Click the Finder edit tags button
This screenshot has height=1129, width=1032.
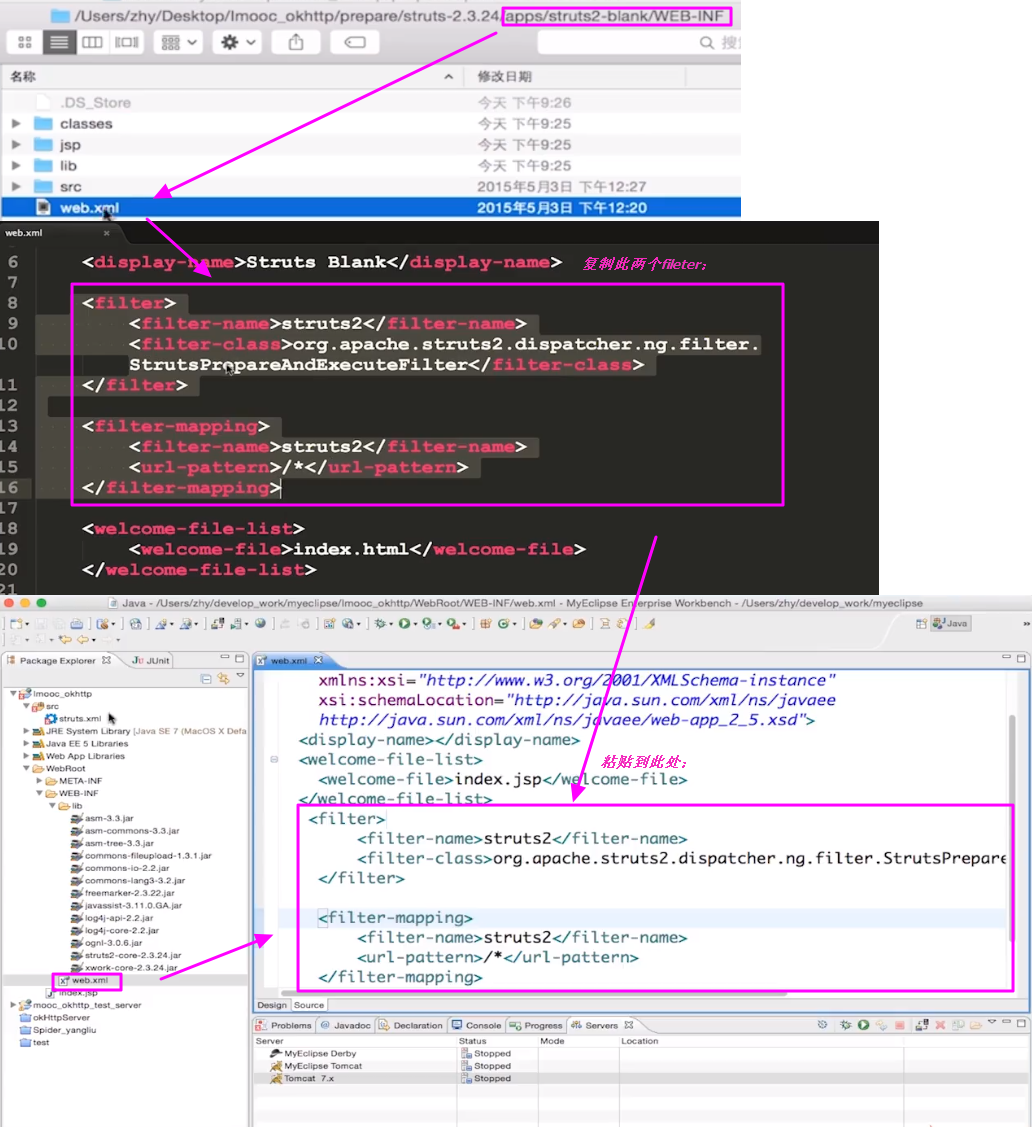355,42
